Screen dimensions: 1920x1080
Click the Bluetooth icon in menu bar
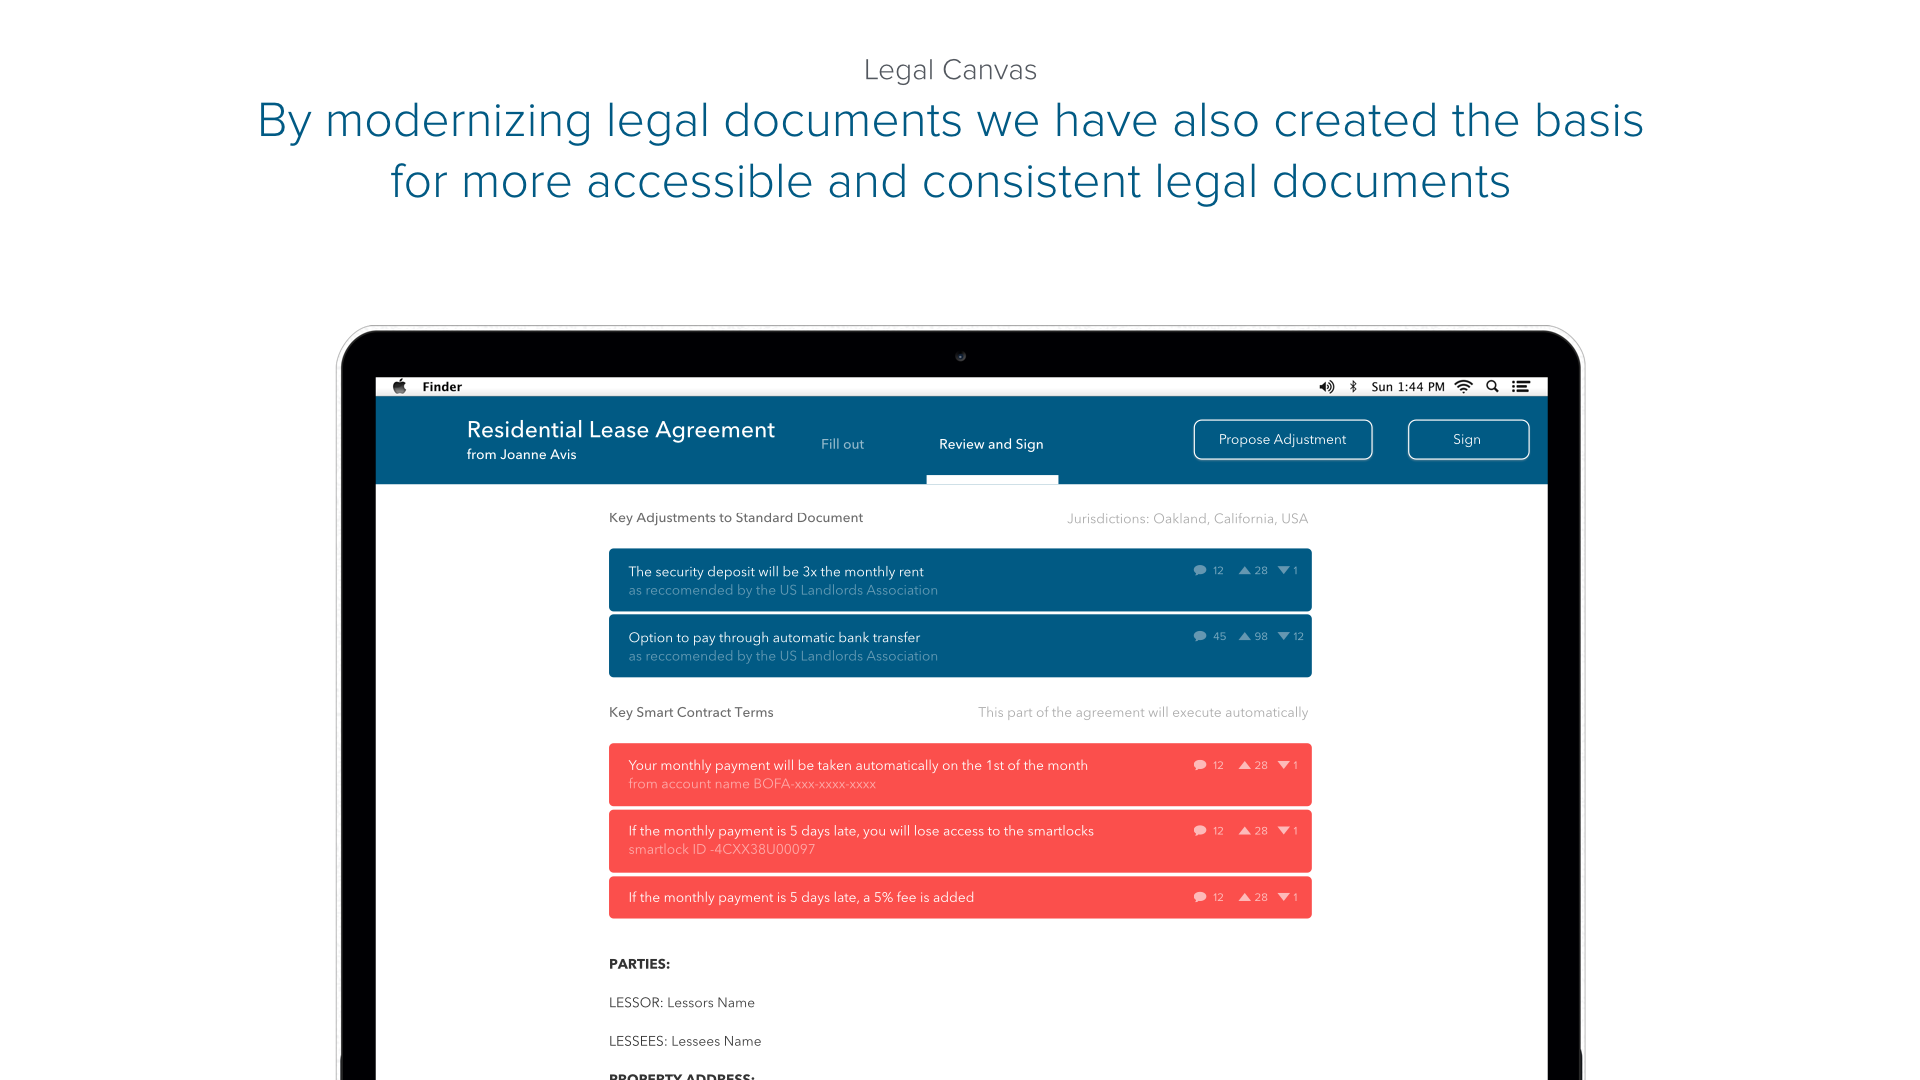(1353, 387)
